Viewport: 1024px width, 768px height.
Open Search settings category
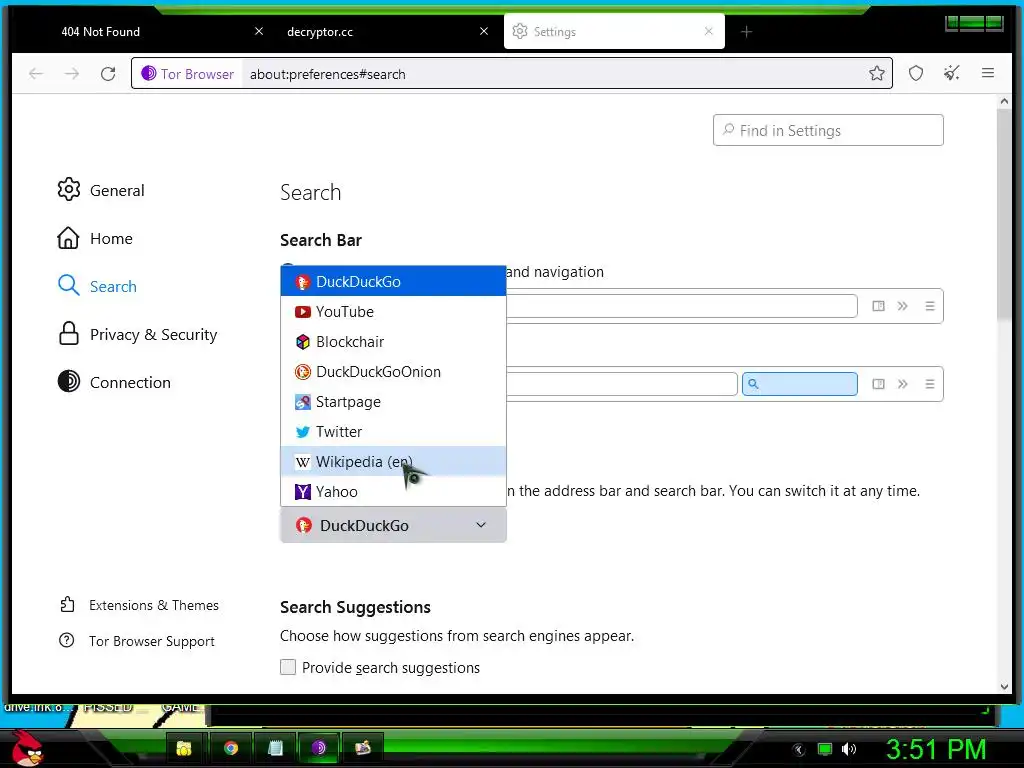[x=97, y=286]
